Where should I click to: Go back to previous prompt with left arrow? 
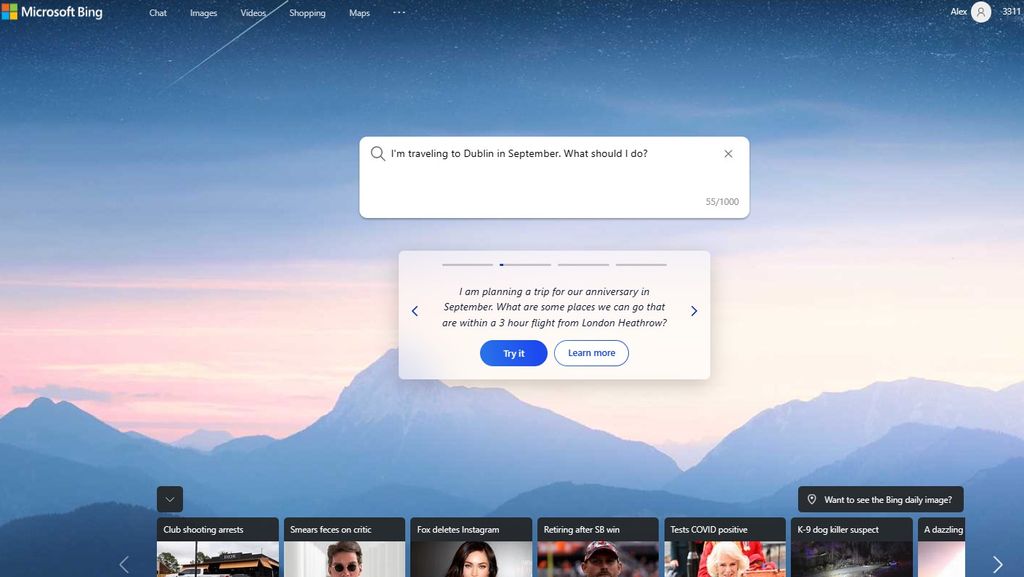pos(414,310)
